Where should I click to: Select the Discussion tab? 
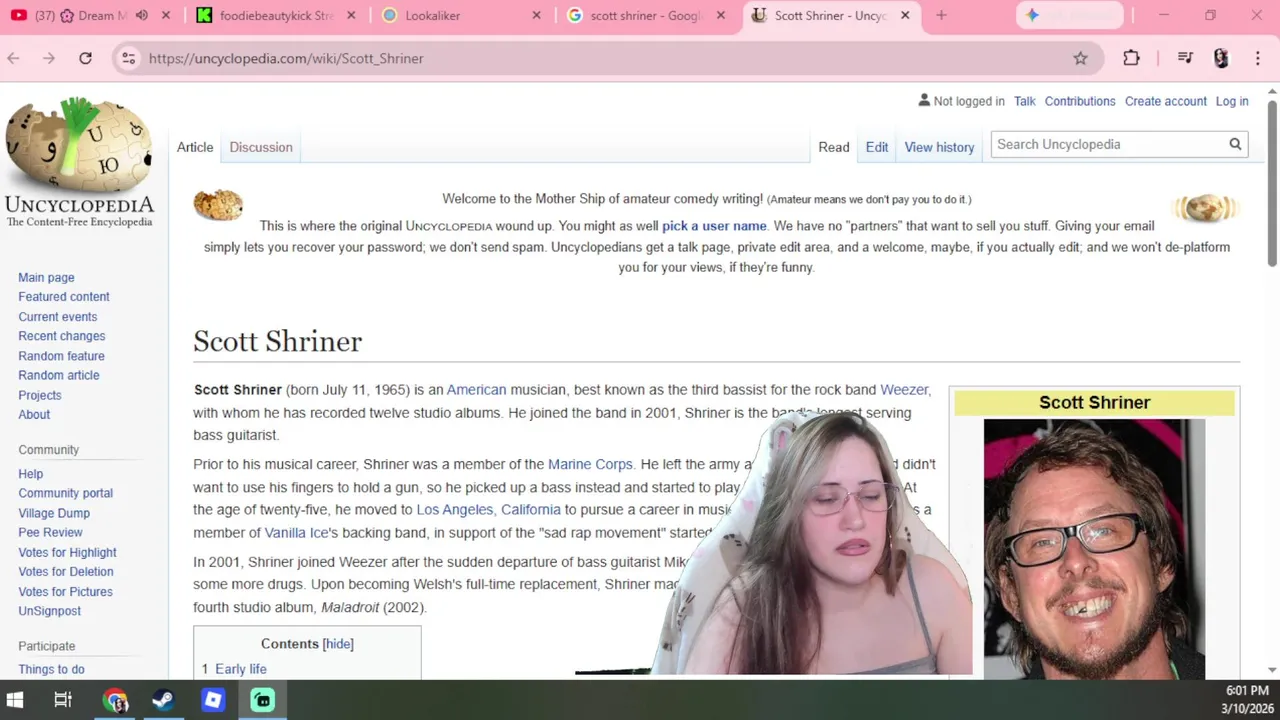pos(261,147)
